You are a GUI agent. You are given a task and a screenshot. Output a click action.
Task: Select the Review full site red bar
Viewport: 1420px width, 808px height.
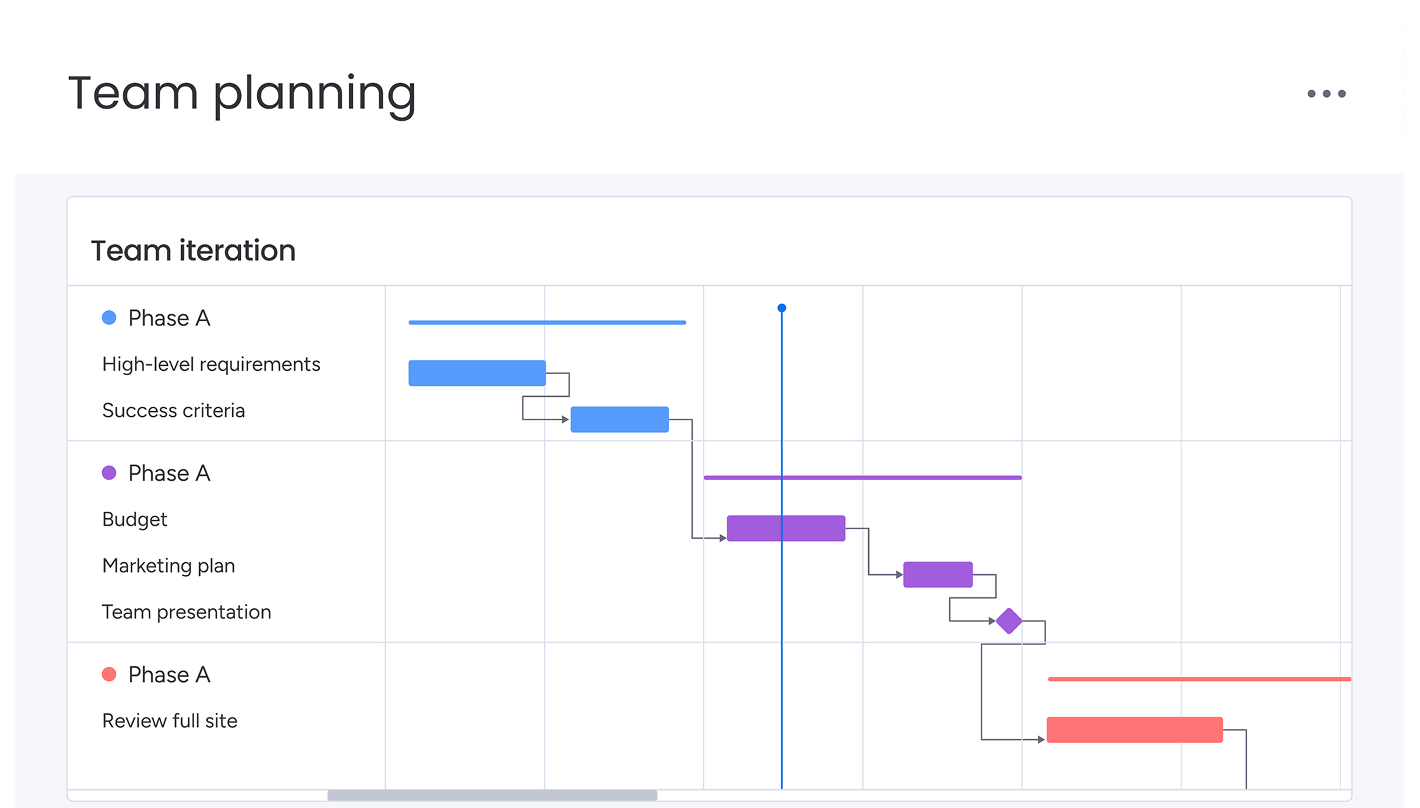pyautogui.click(x=1134, y=729)
